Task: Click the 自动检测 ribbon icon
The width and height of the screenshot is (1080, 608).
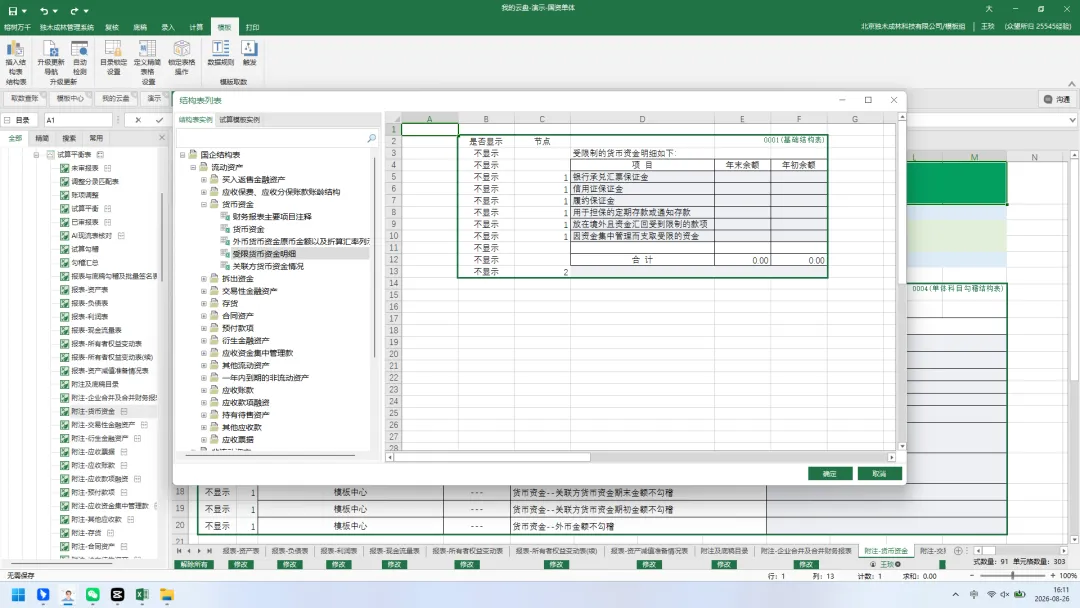Action: pyautogui.click(x=80, y=57)
